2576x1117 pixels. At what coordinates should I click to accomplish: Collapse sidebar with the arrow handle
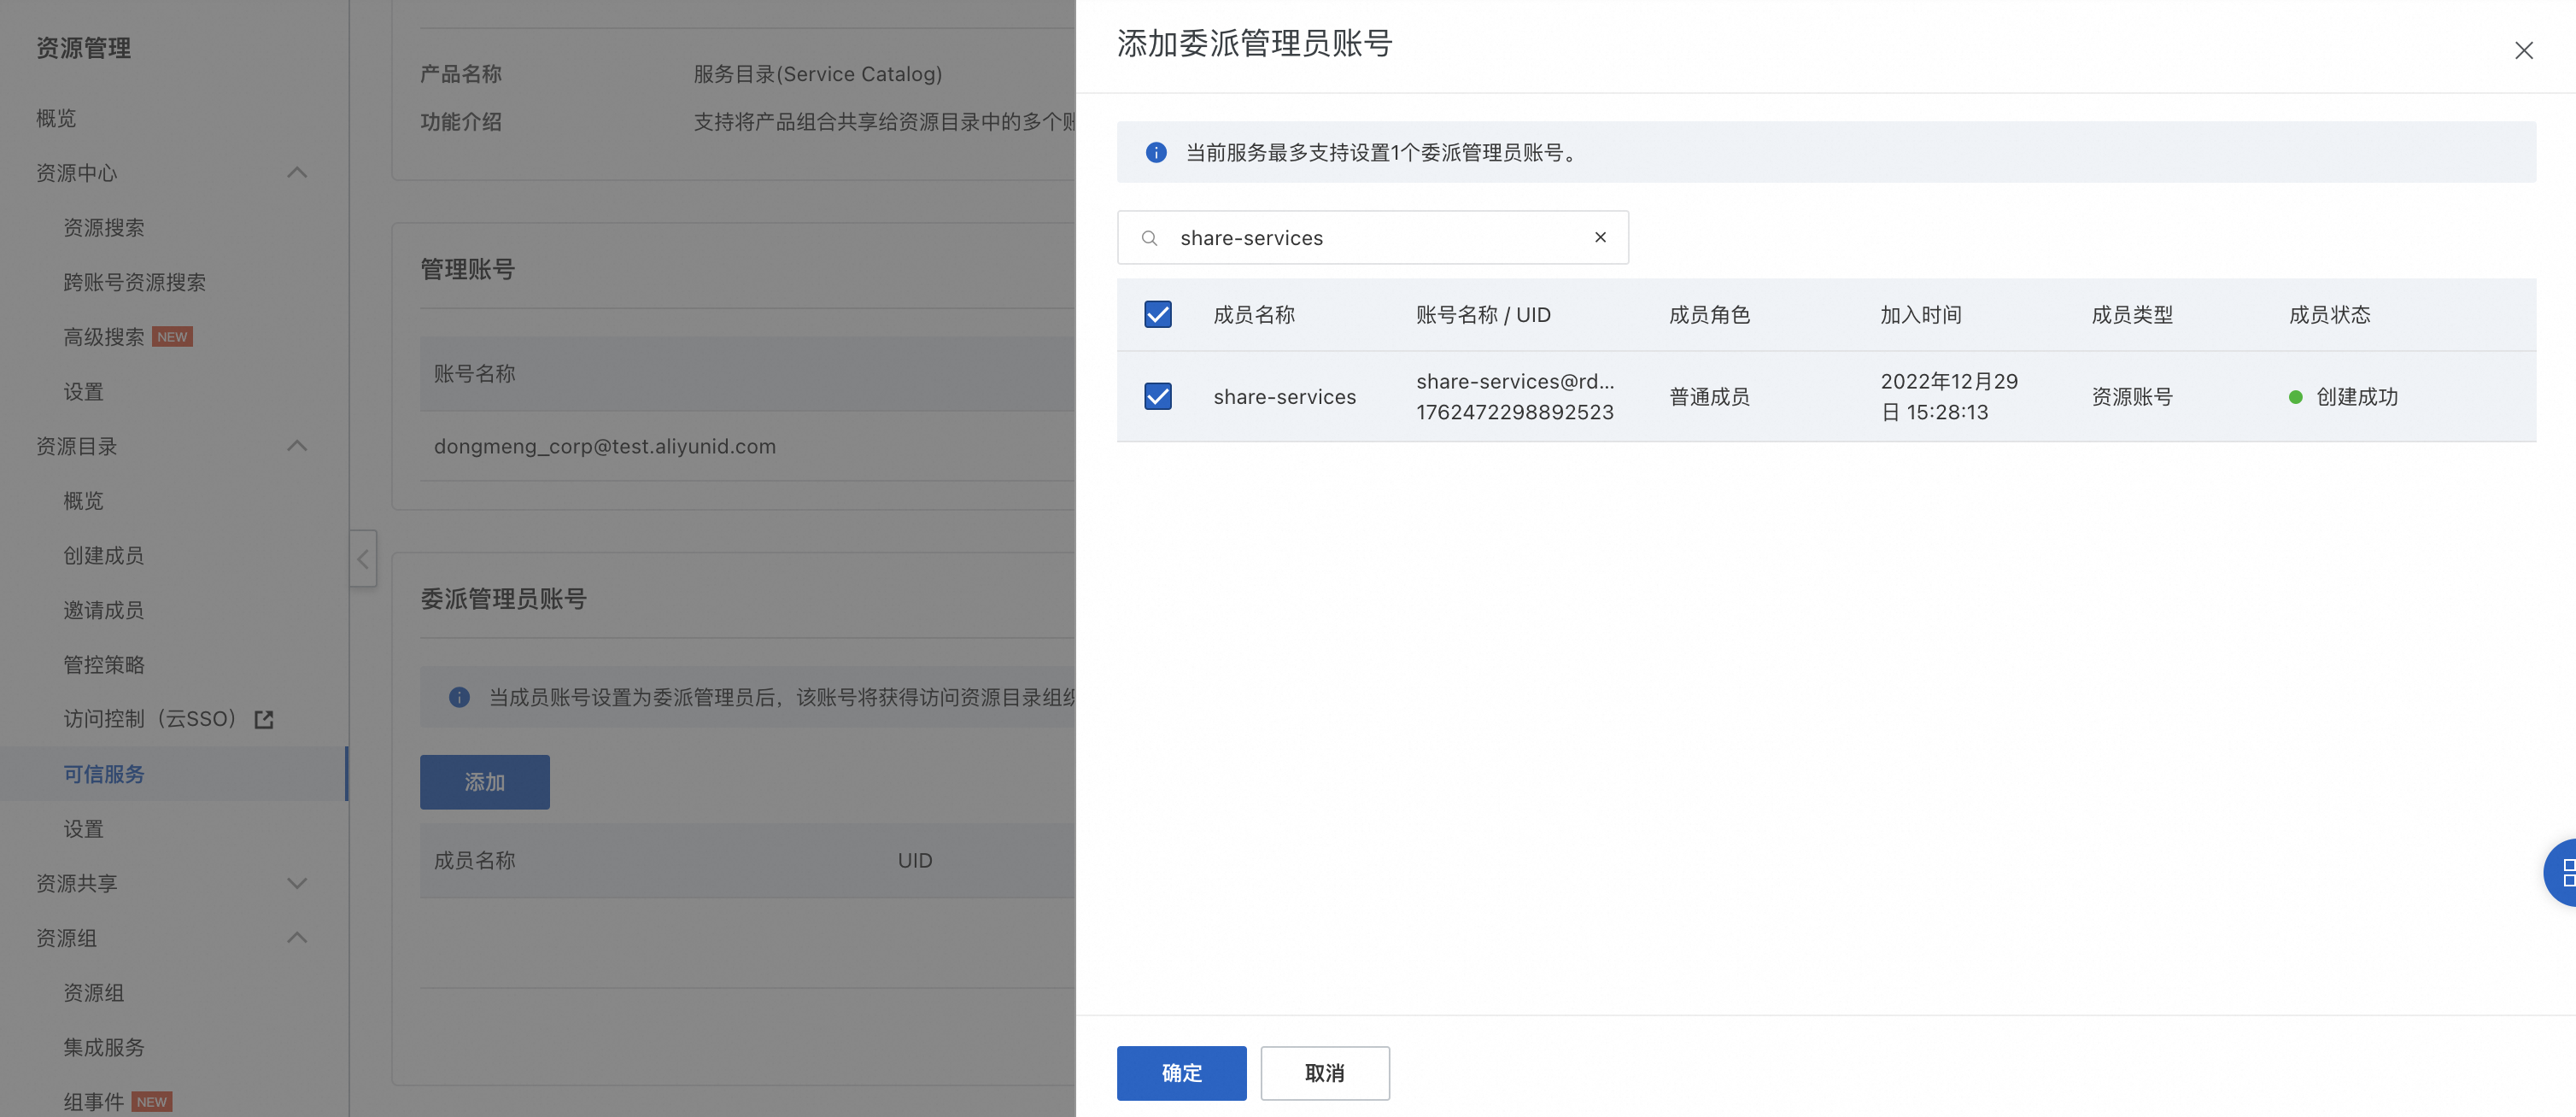(x=363, y=559)
